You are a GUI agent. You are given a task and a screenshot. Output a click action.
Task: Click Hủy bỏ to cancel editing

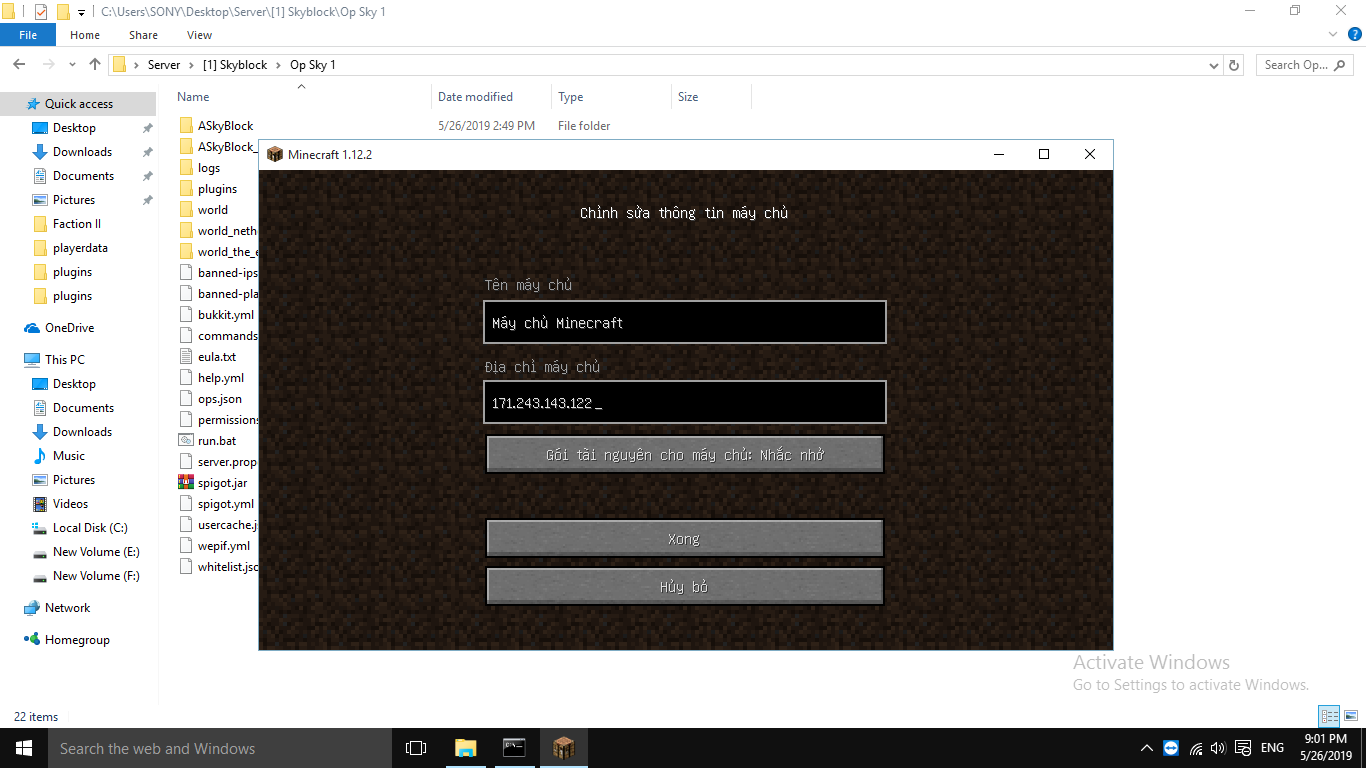point(684,586)
